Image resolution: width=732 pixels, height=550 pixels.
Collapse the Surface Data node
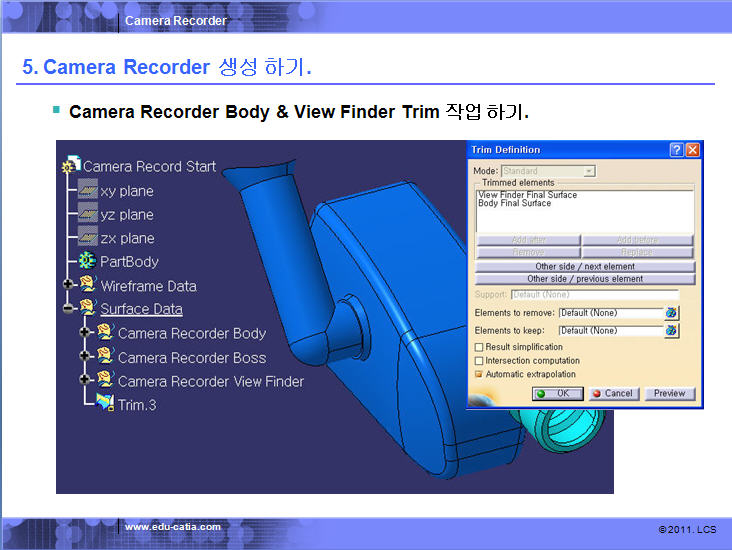tap(69, 309)
